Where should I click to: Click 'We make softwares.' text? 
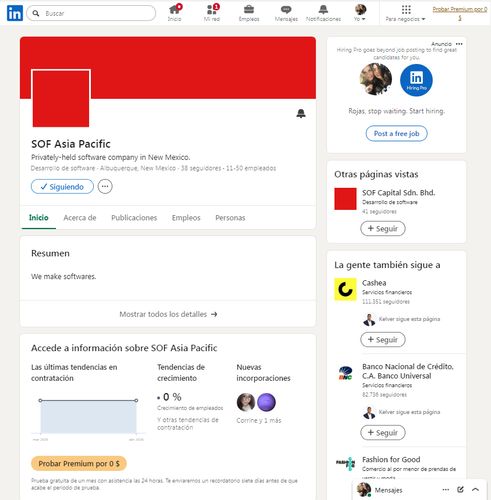coord(63,277)
